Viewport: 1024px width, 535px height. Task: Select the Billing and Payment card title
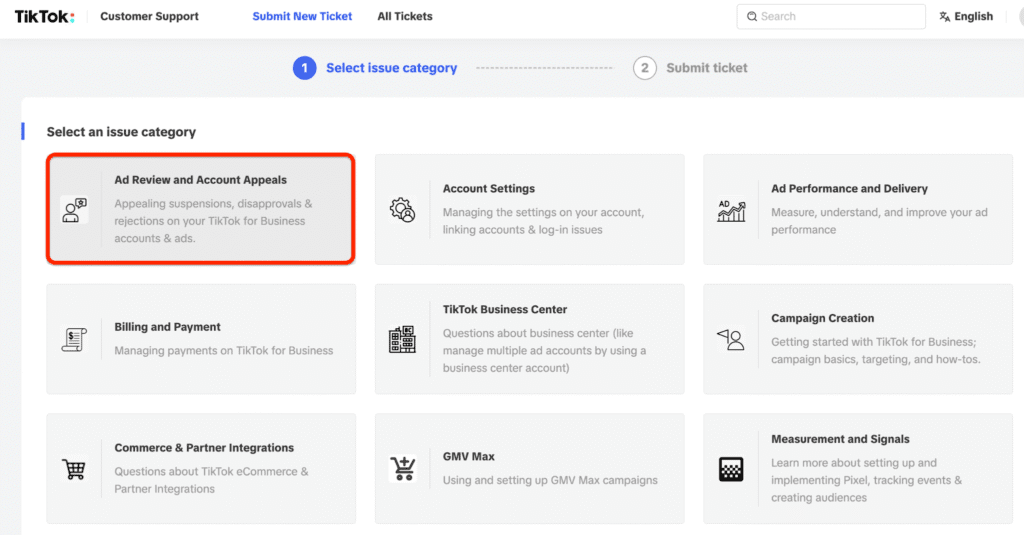pos(168,327)
